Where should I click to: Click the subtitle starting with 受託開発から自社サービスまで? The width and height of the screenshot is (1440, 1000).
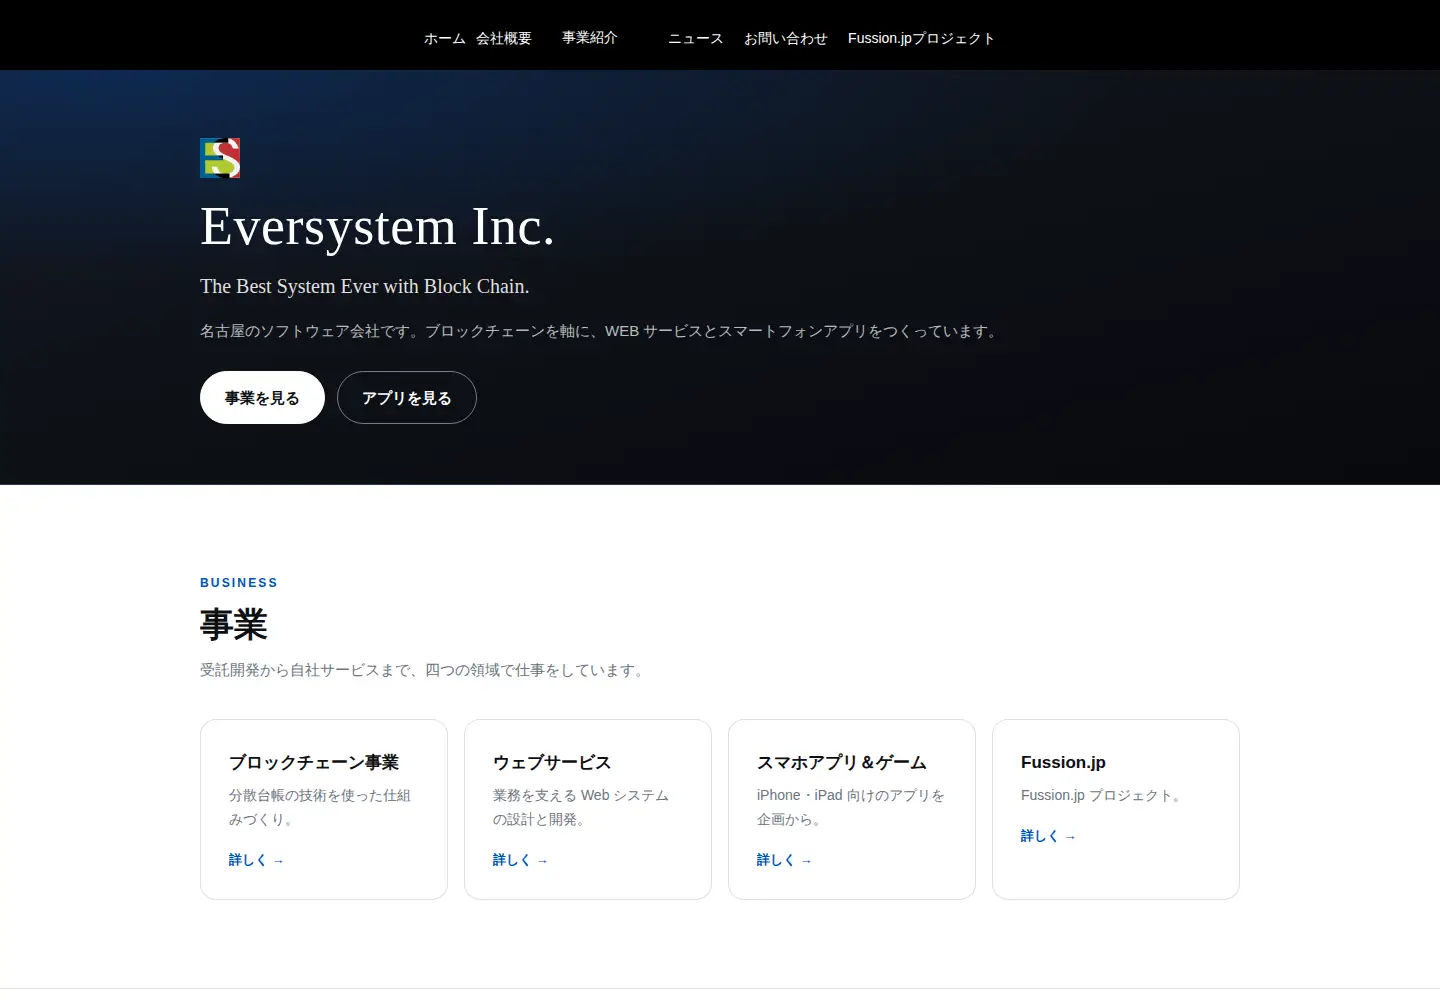(x=425, y=670)
